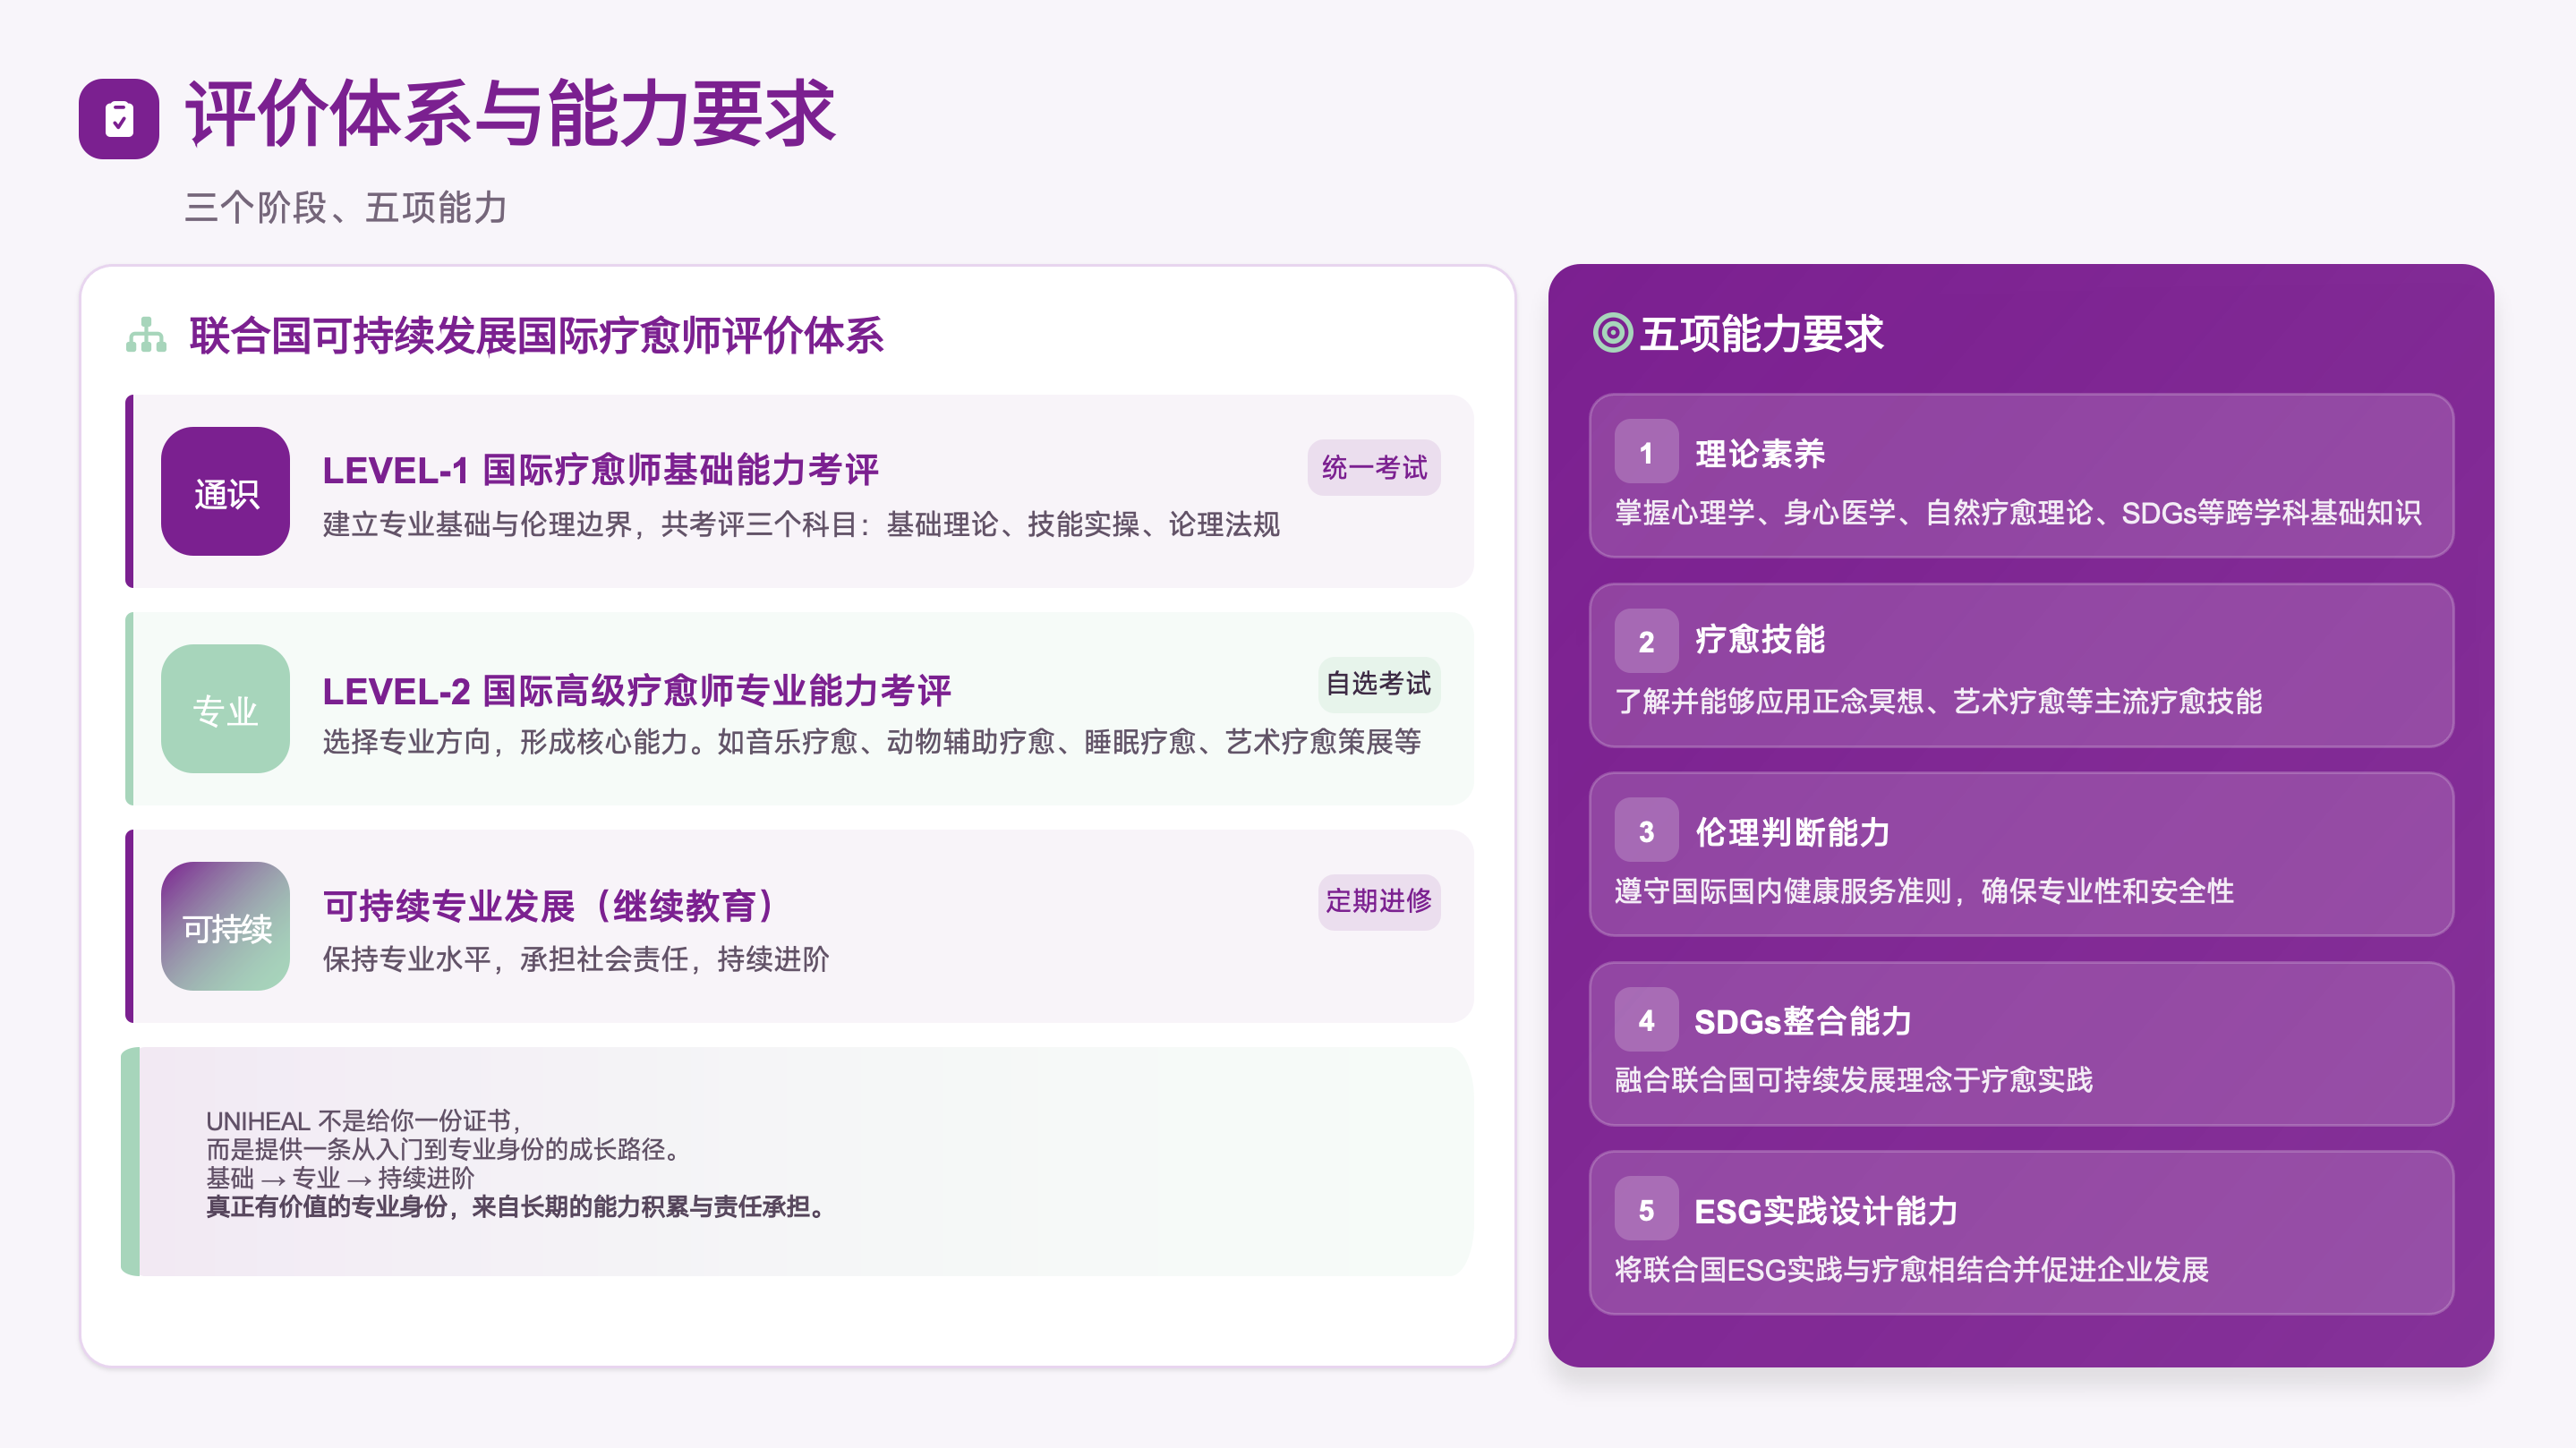Click the heading 联合国可持续发展国际疗愈师评价体系

coord(536,336)
